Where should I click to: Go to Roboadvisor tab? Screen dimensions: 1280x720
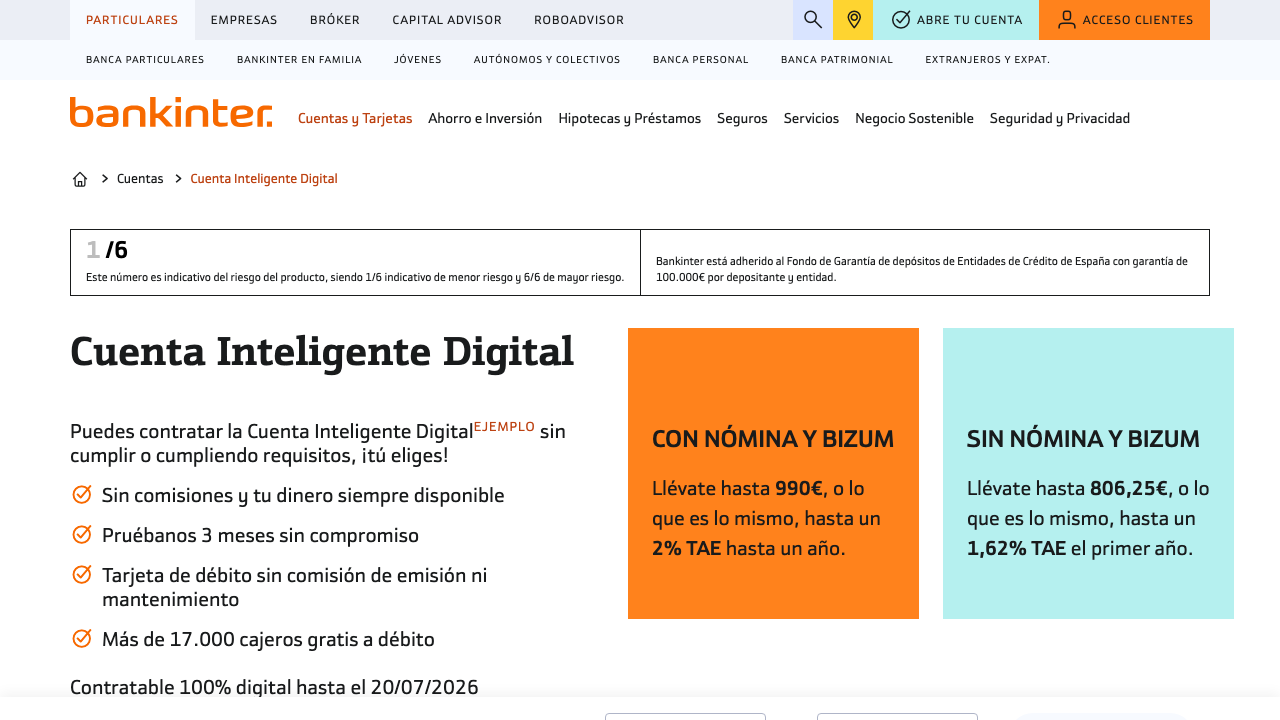click(579, 20)
